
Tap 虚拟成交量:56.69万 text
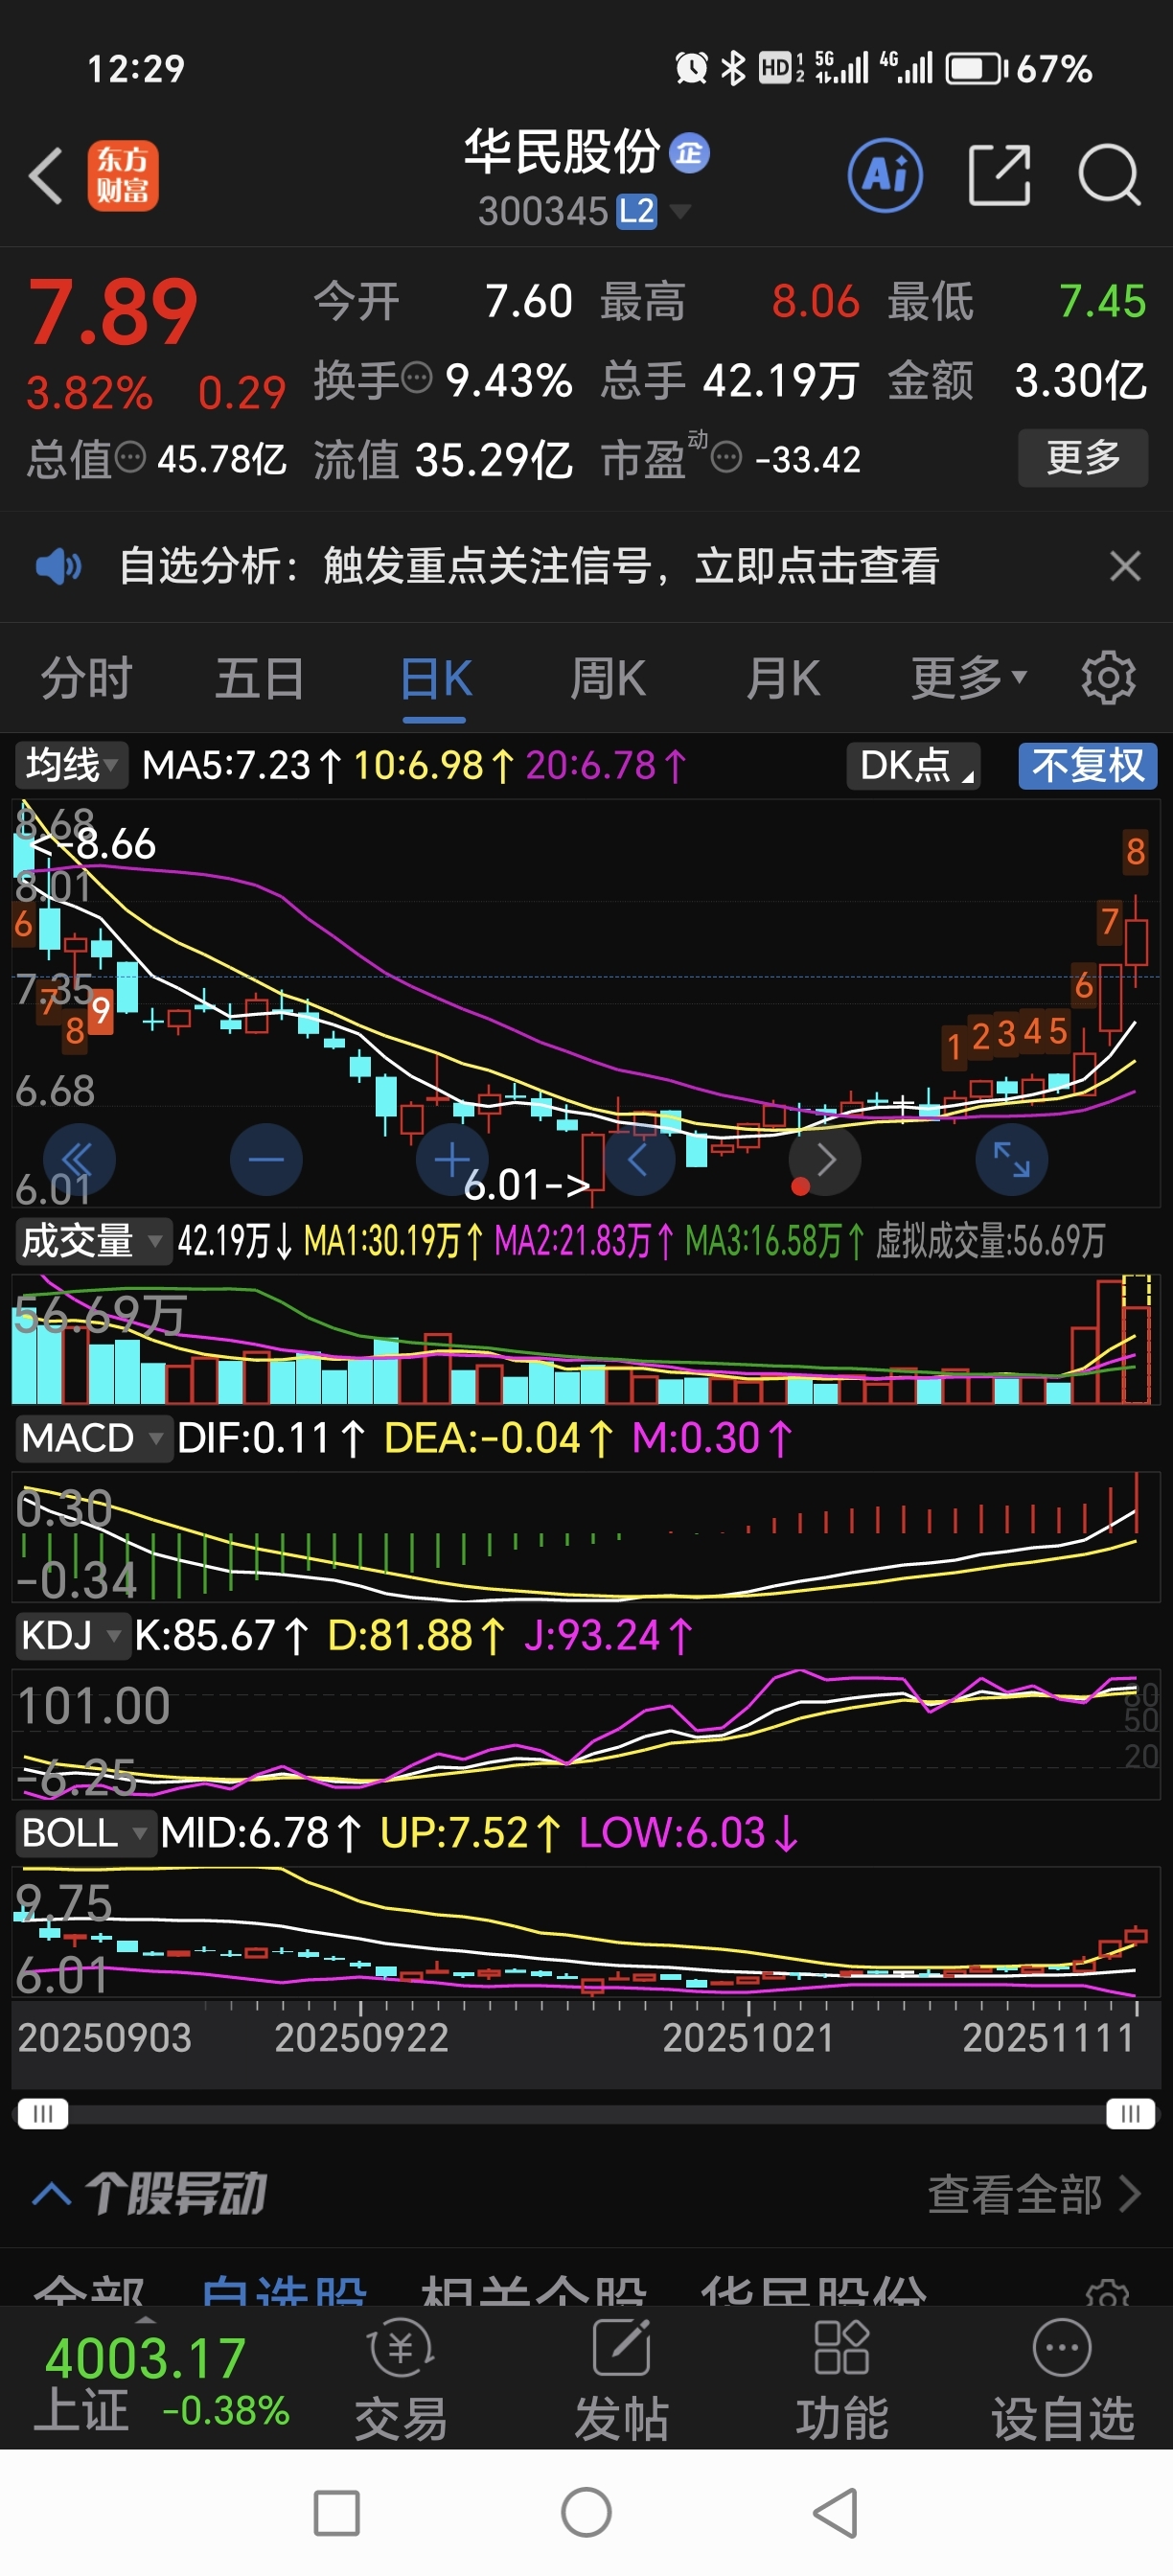pyautogui.click(x=991, y=1241)
